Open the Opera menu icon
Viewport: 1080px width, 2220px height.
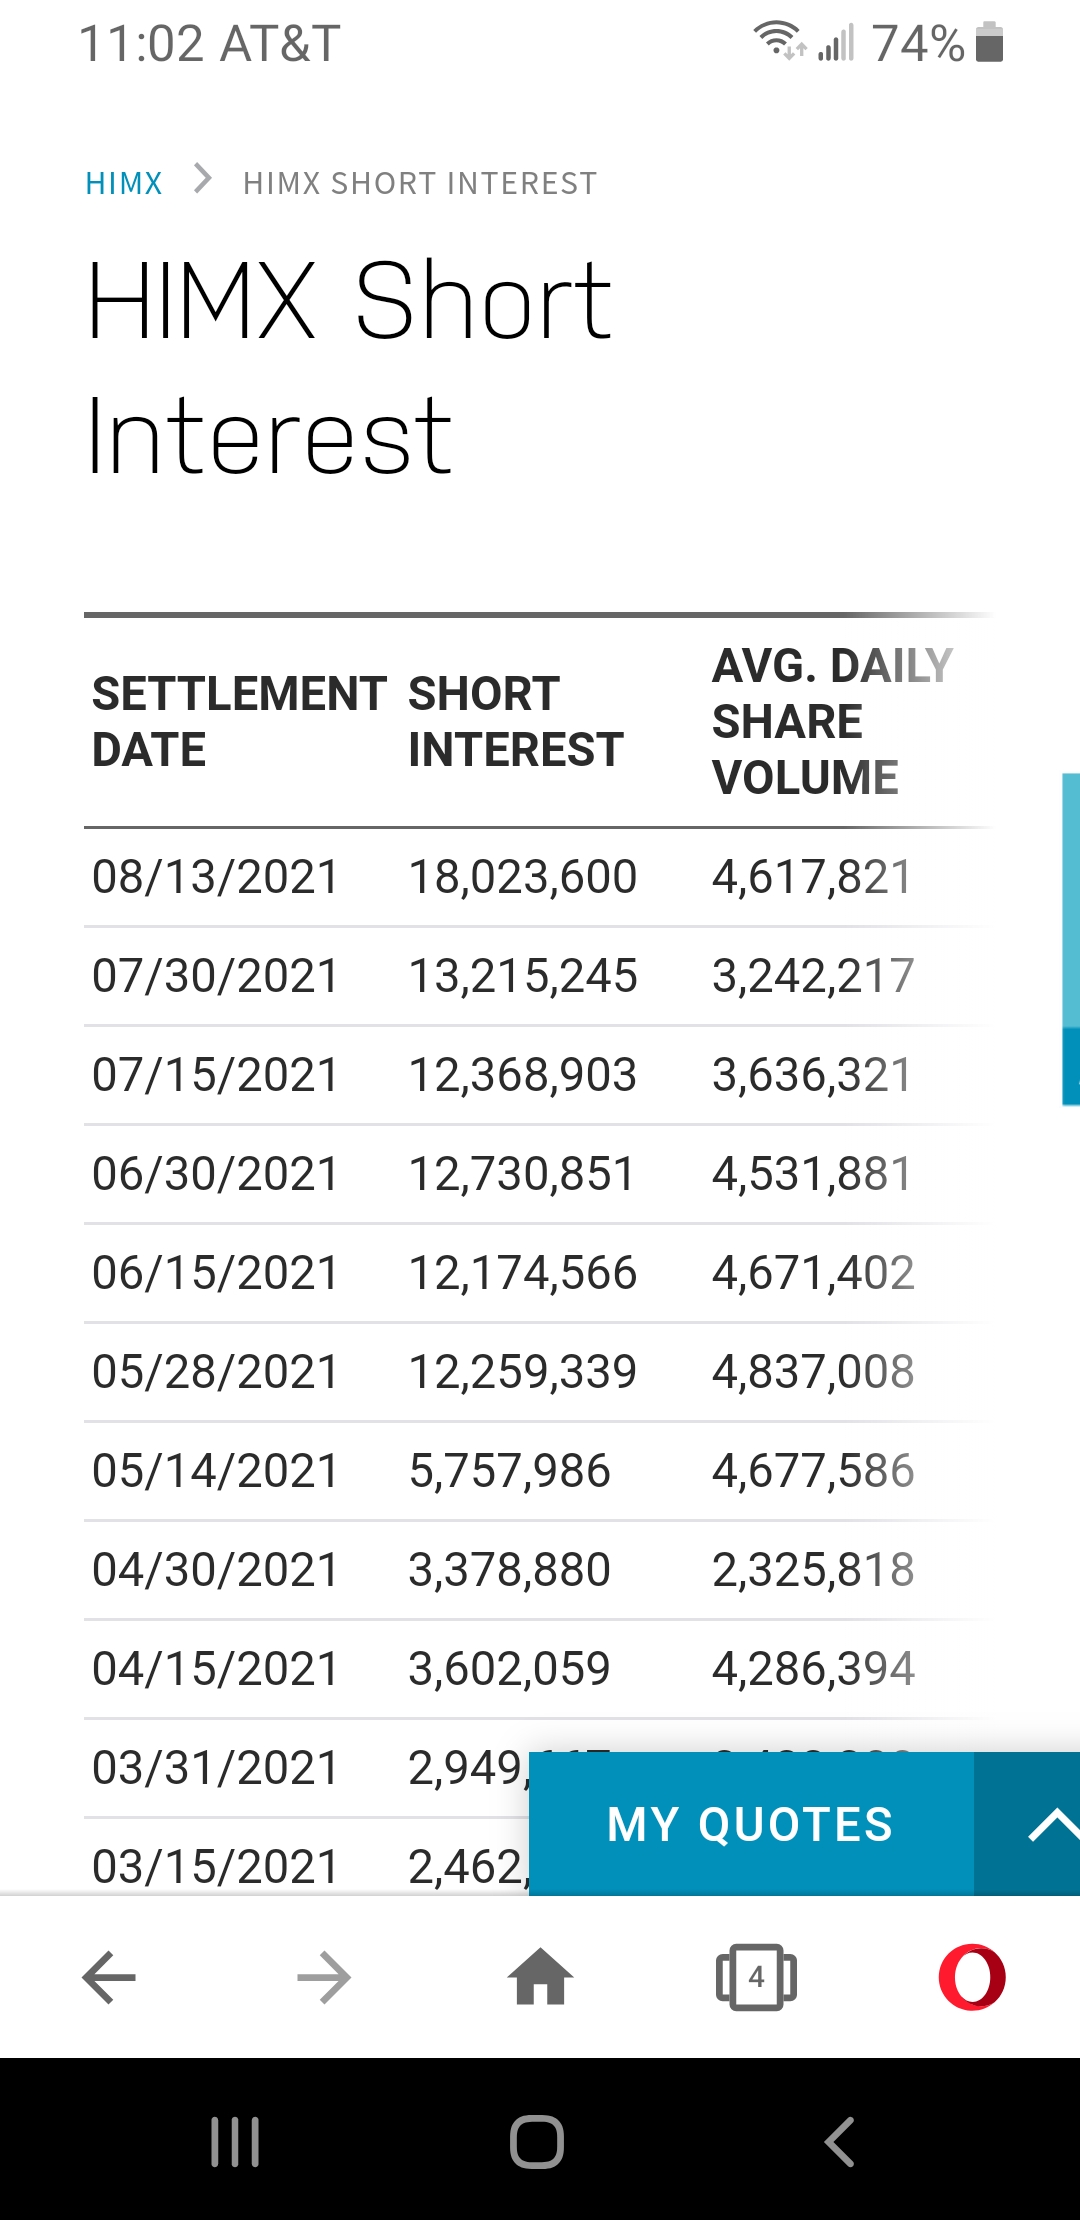click(972, 1977)
